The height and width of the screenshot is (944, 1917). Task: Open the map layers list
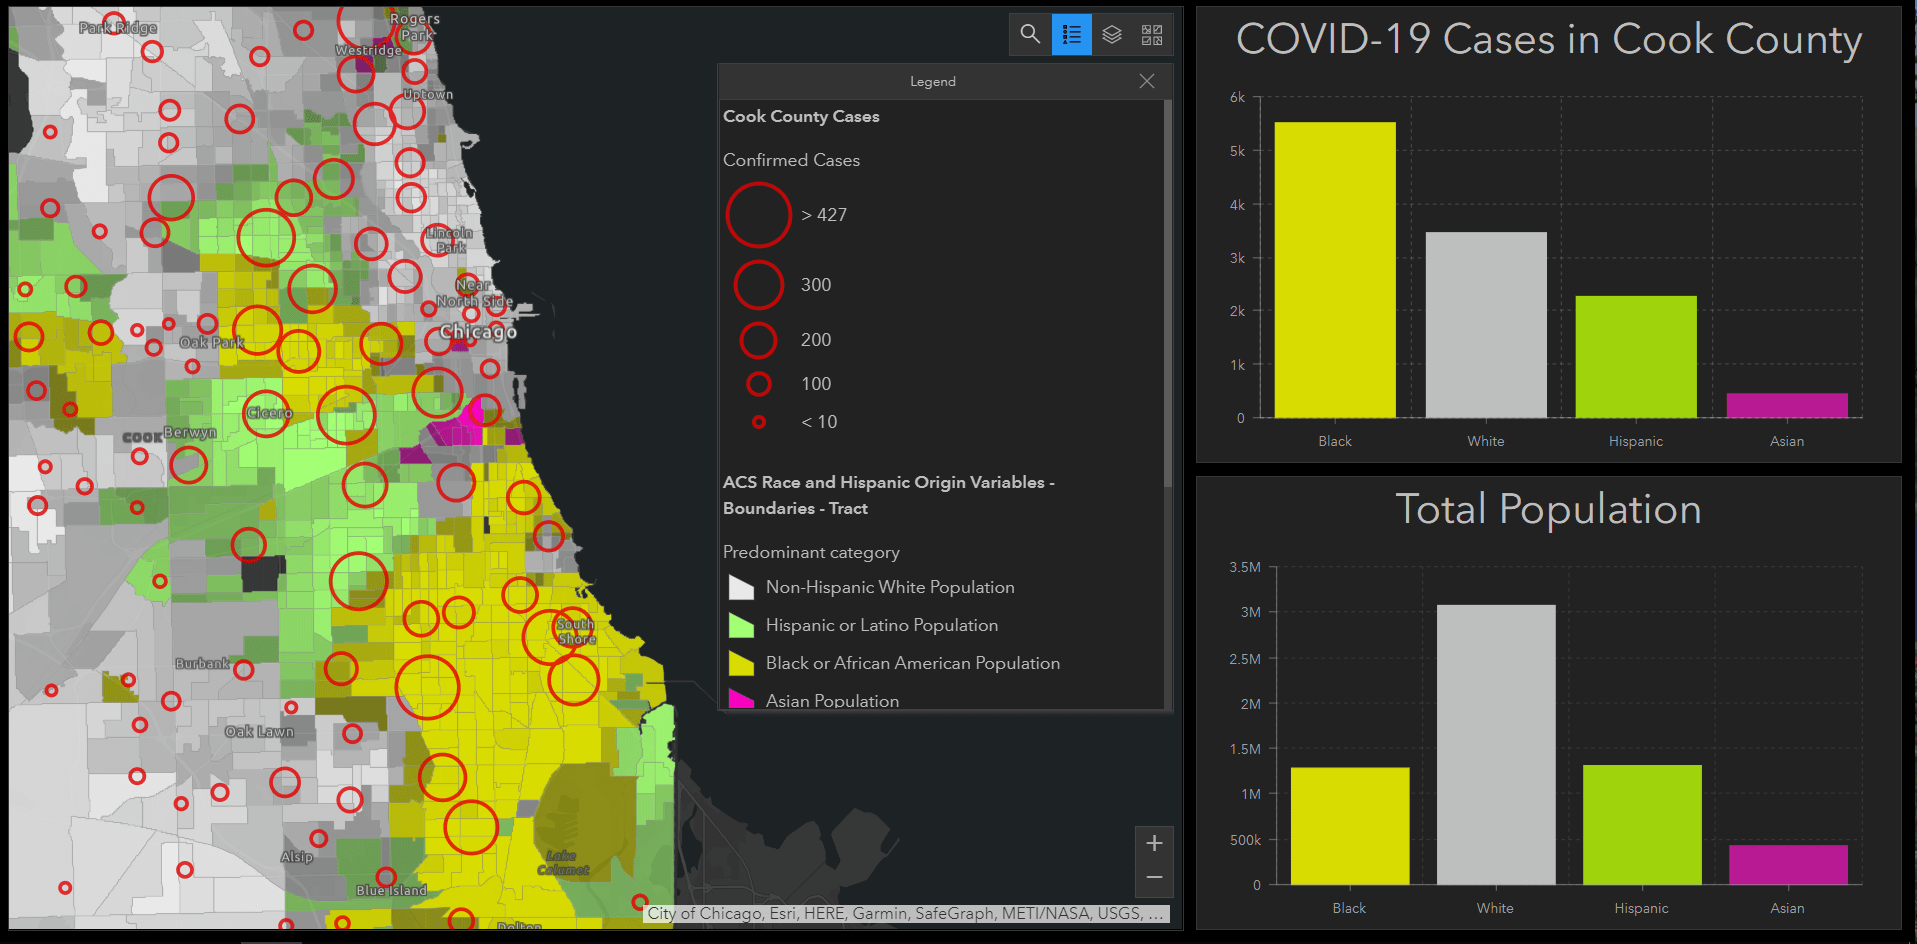pyautogui.click(x=1111, y=34)
